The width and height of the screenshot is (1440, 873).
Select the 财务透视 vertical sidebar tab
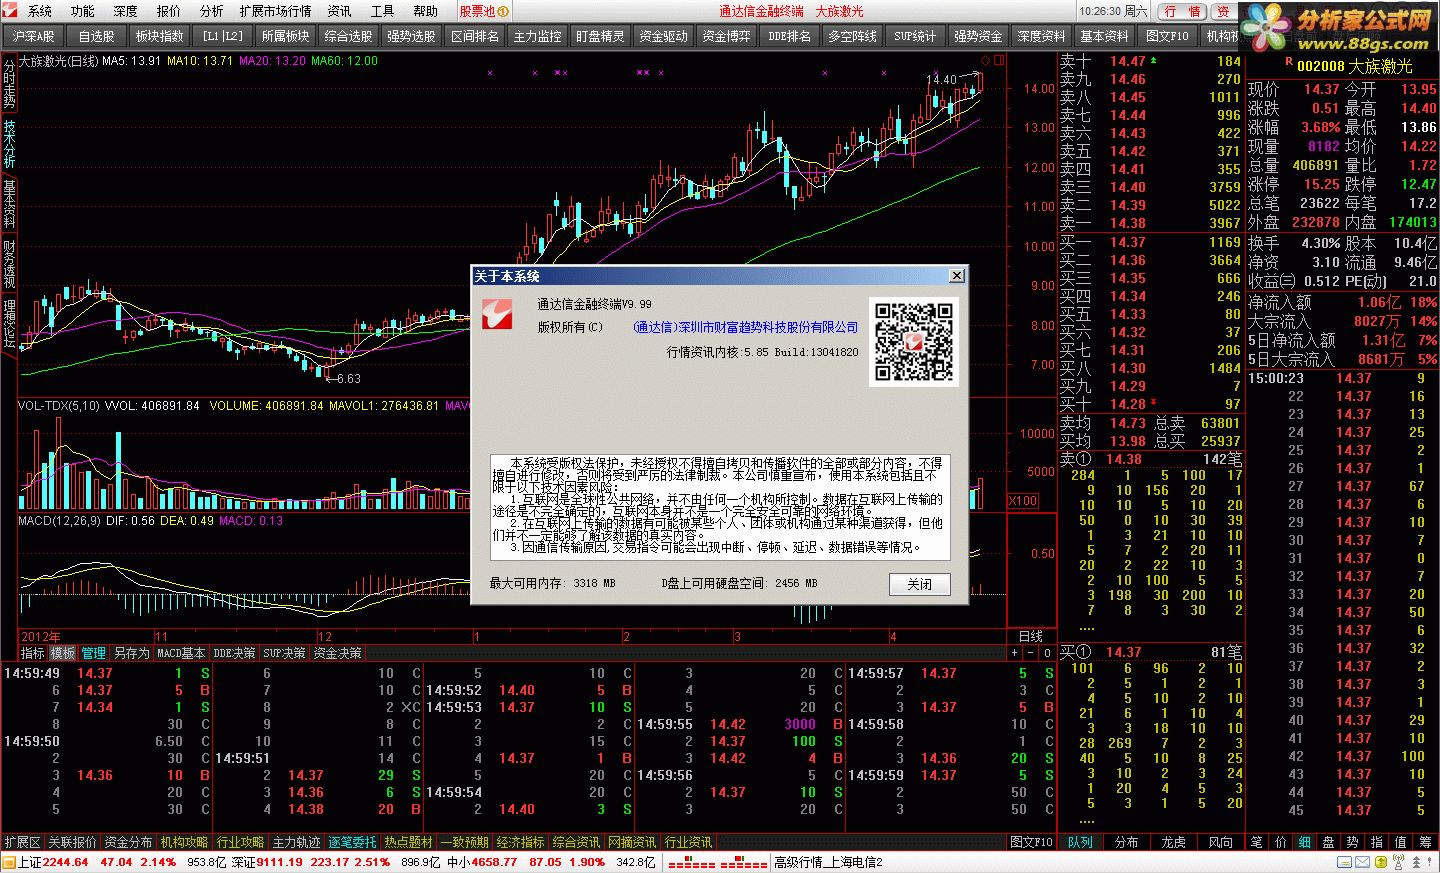point(9,264)
